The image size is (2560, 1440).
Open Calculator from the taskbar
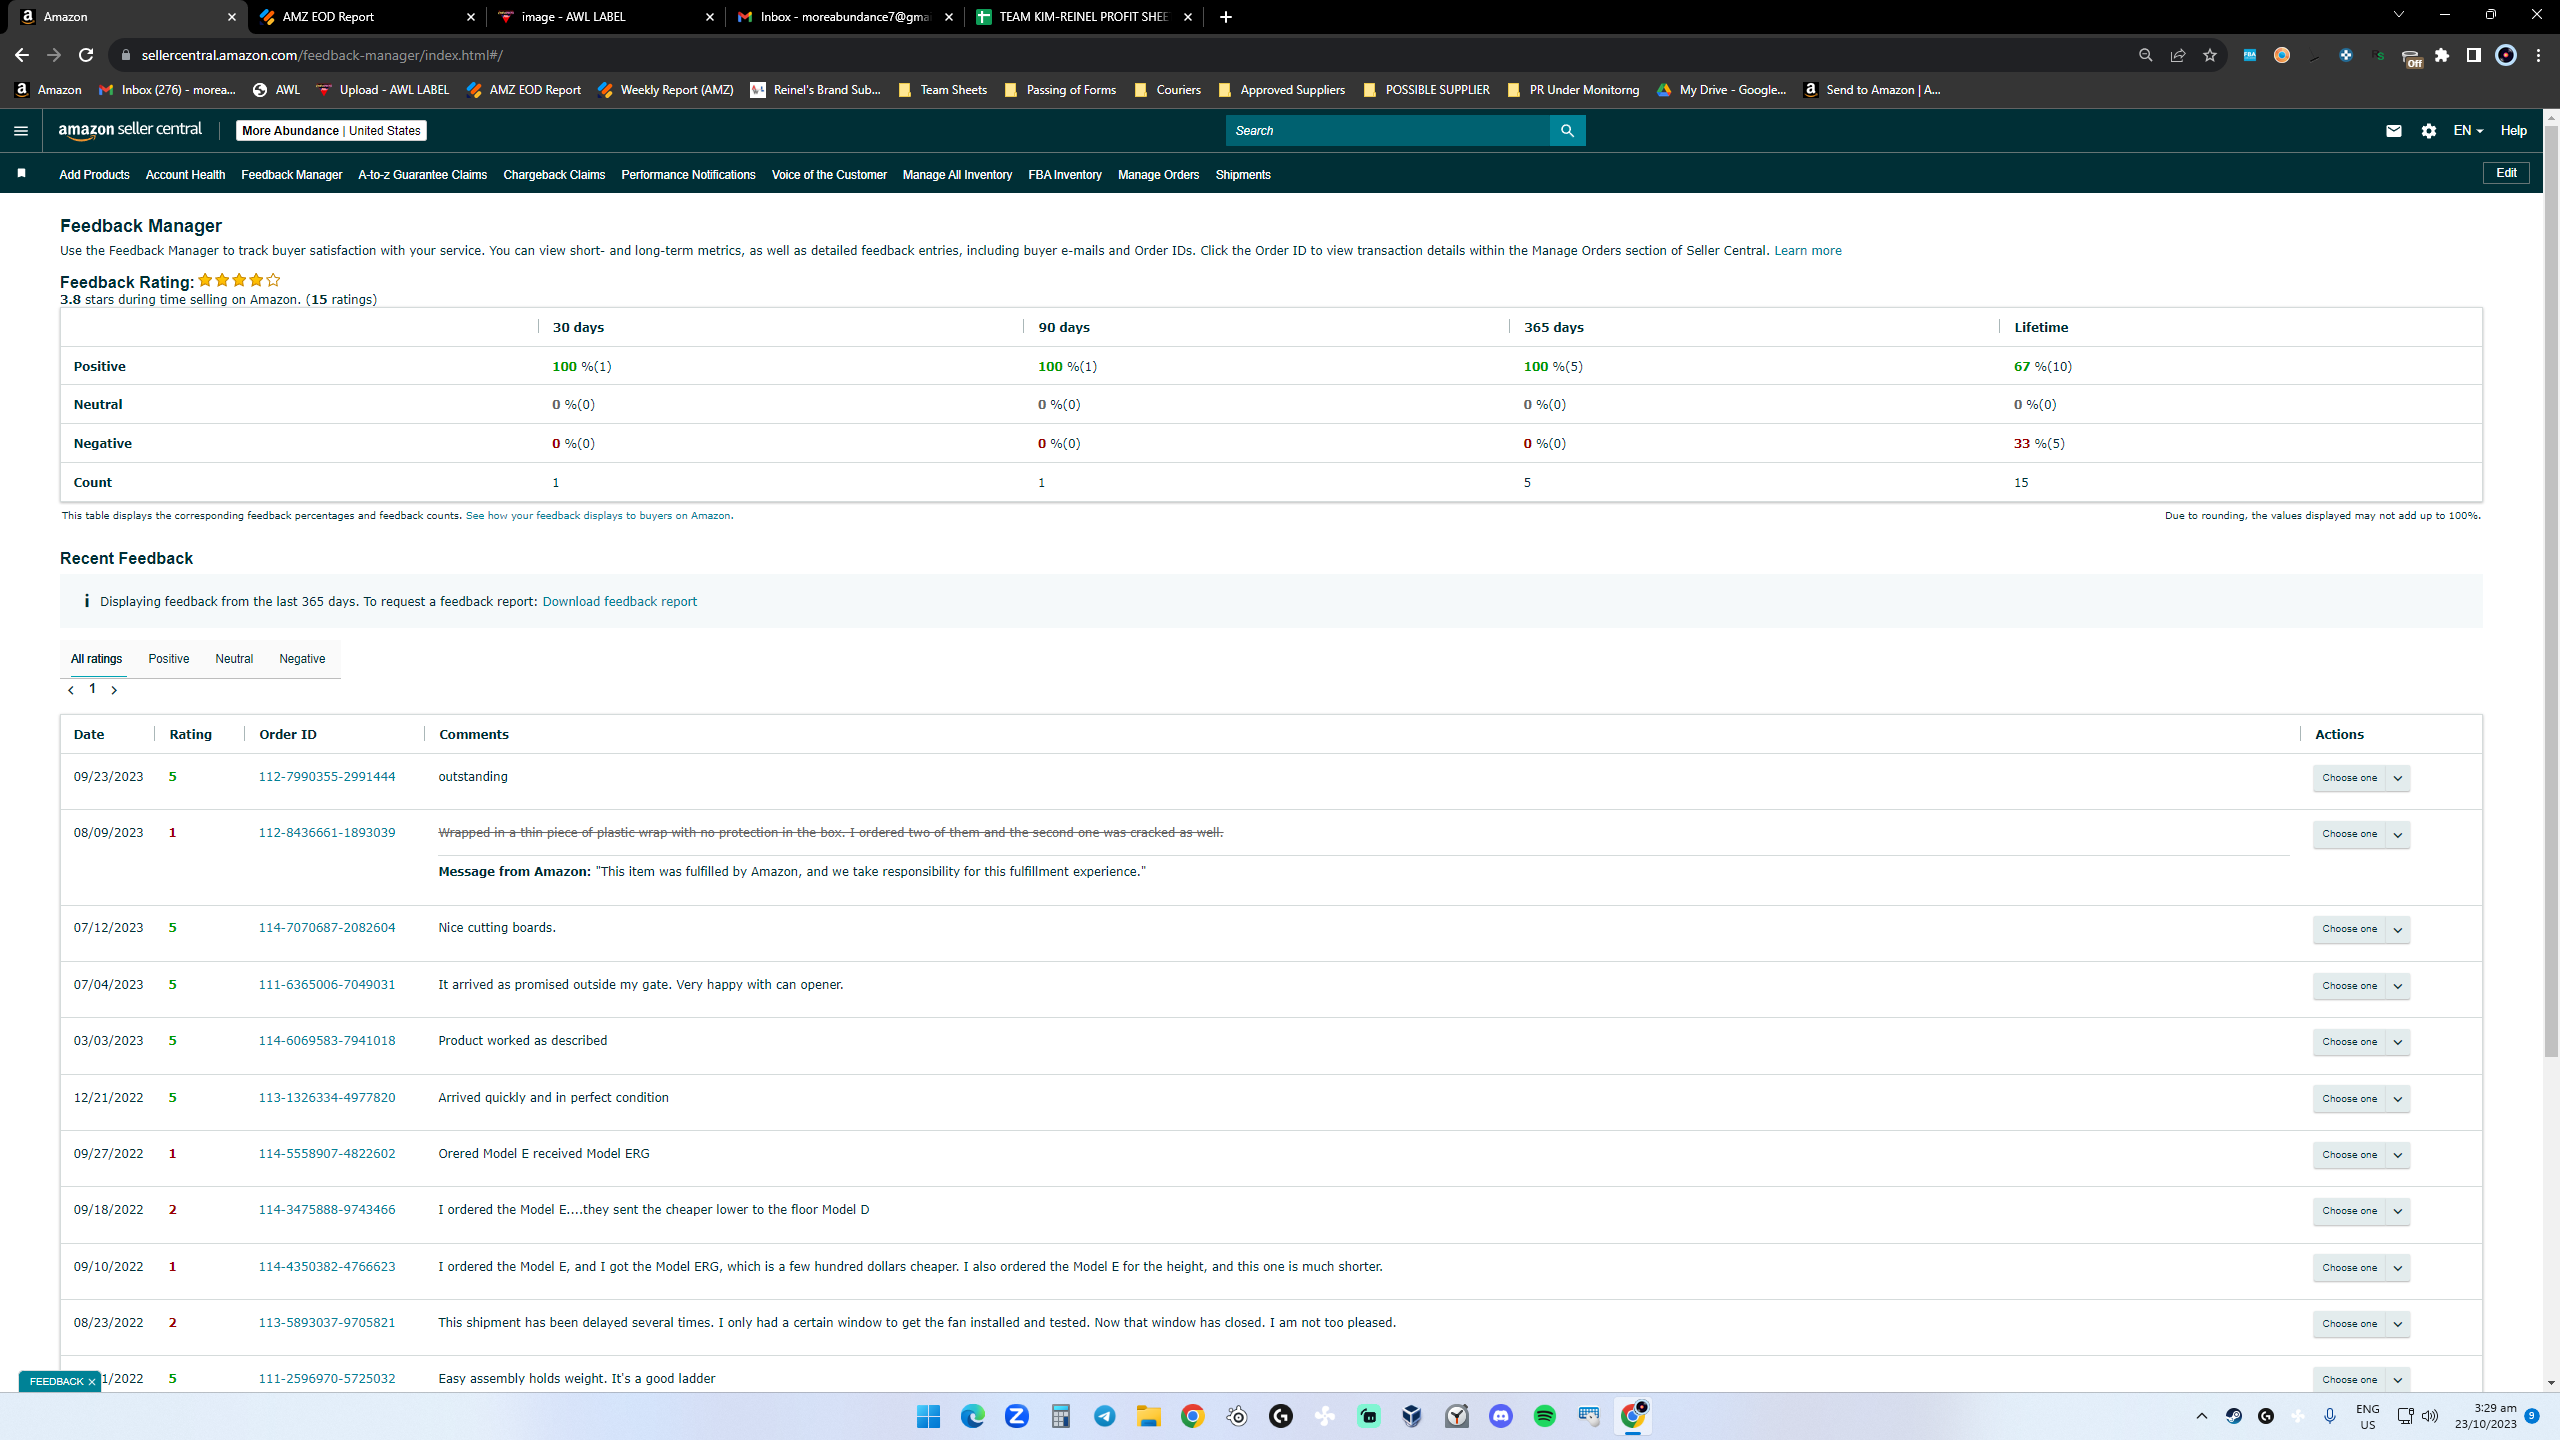[x=1060, y=1416]
